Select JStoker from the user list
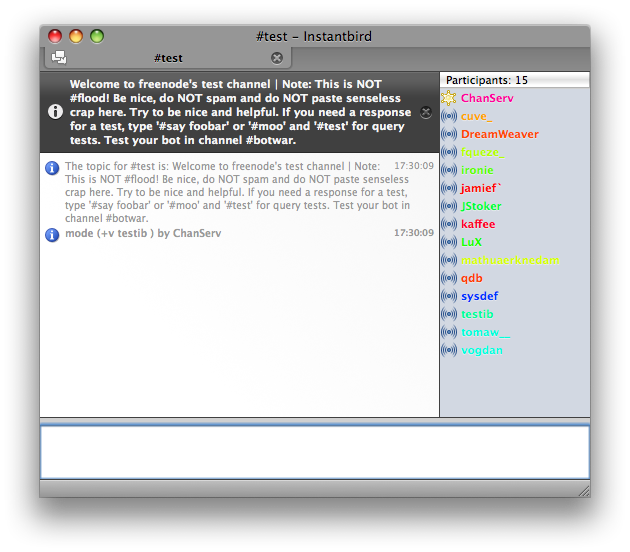630x552 pixels. [x=481, y=206]
